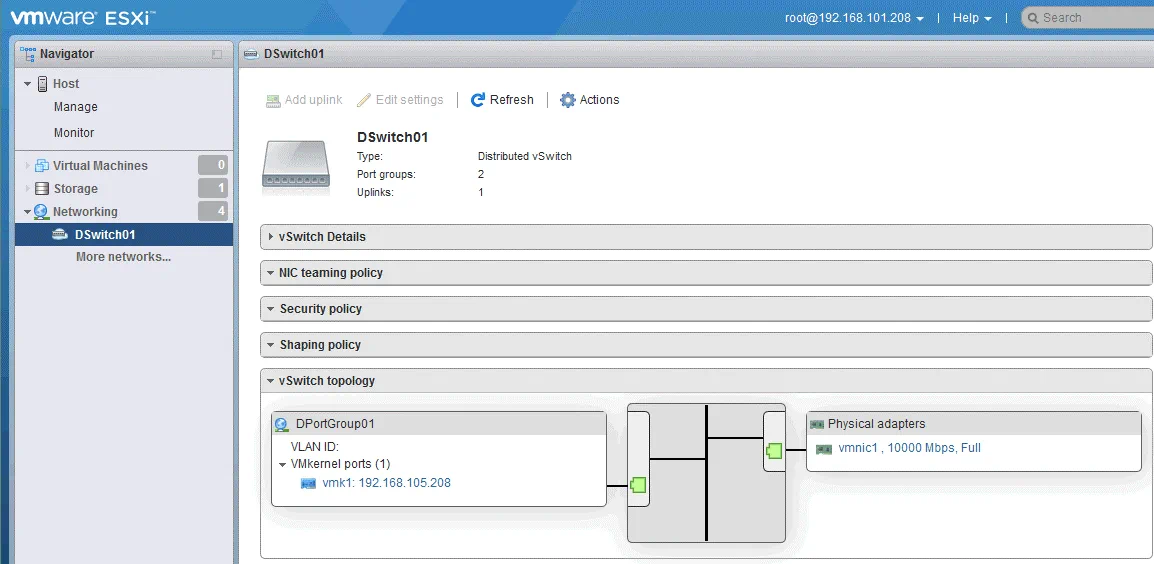Select Storage in the Navigator tree
1154x564 pixels.
(75, 189)
